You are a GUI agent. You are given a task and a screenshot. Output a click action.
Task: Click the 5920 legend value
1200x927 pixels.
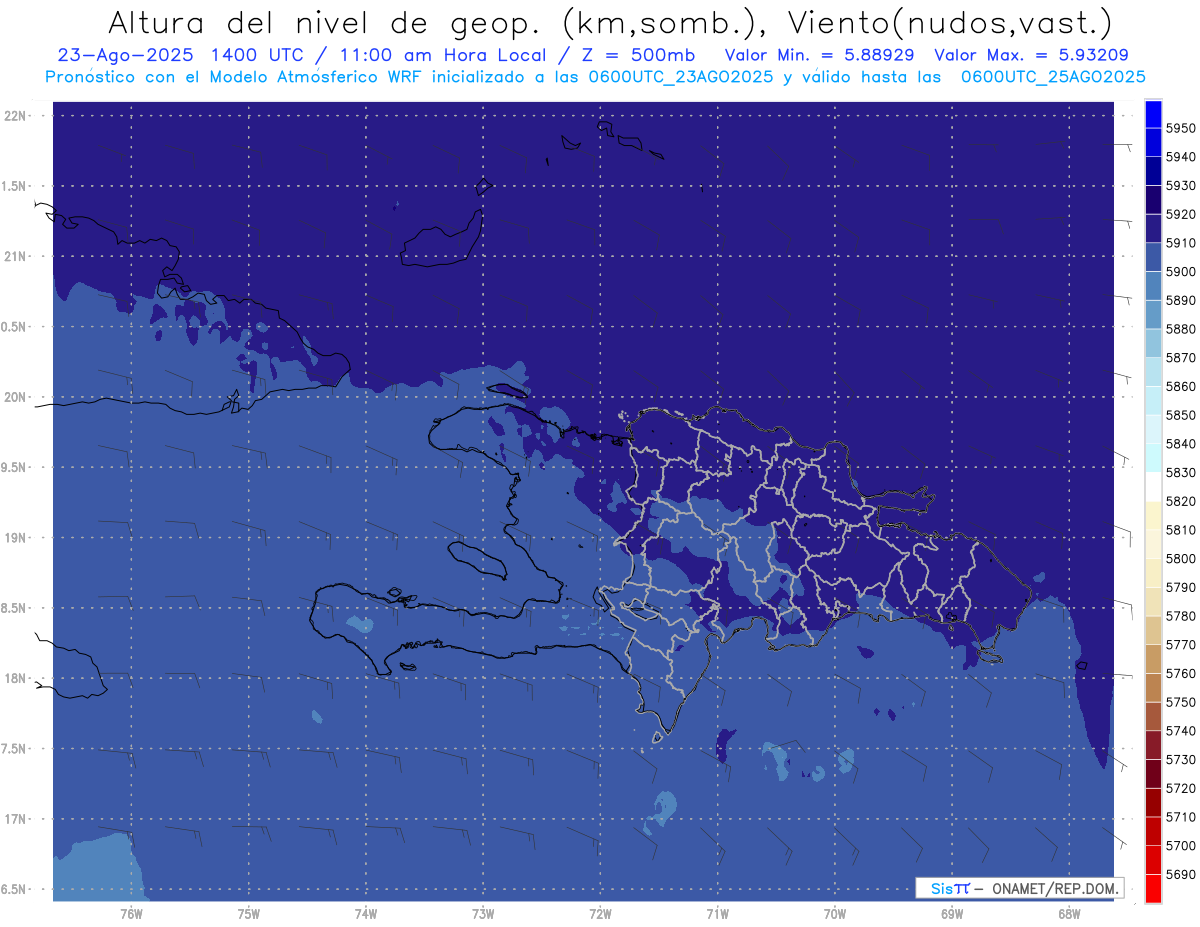[x=1181, y=214]
